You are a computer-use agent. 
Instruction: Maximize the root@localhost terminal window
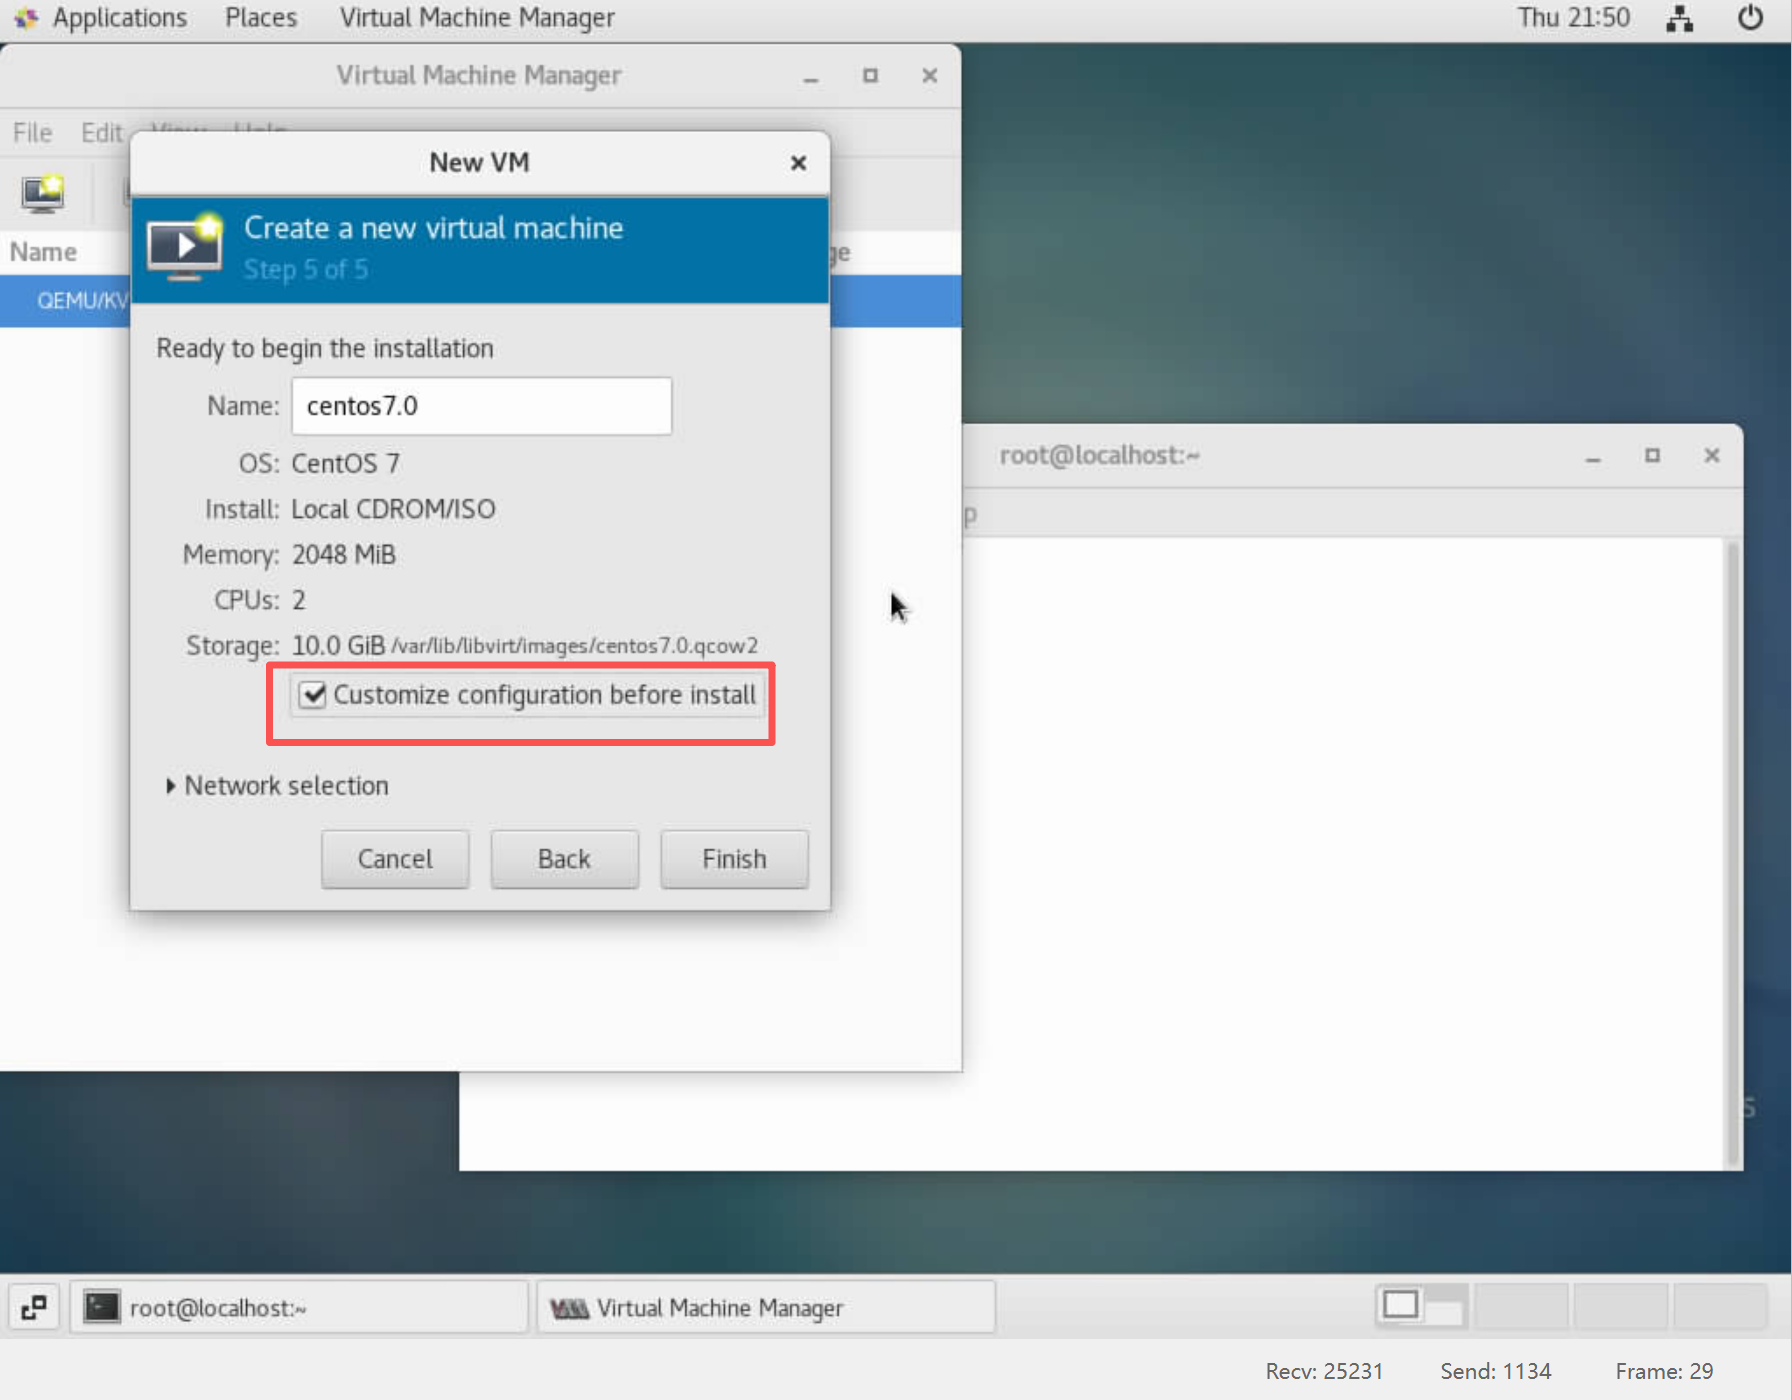point(1652,456)
